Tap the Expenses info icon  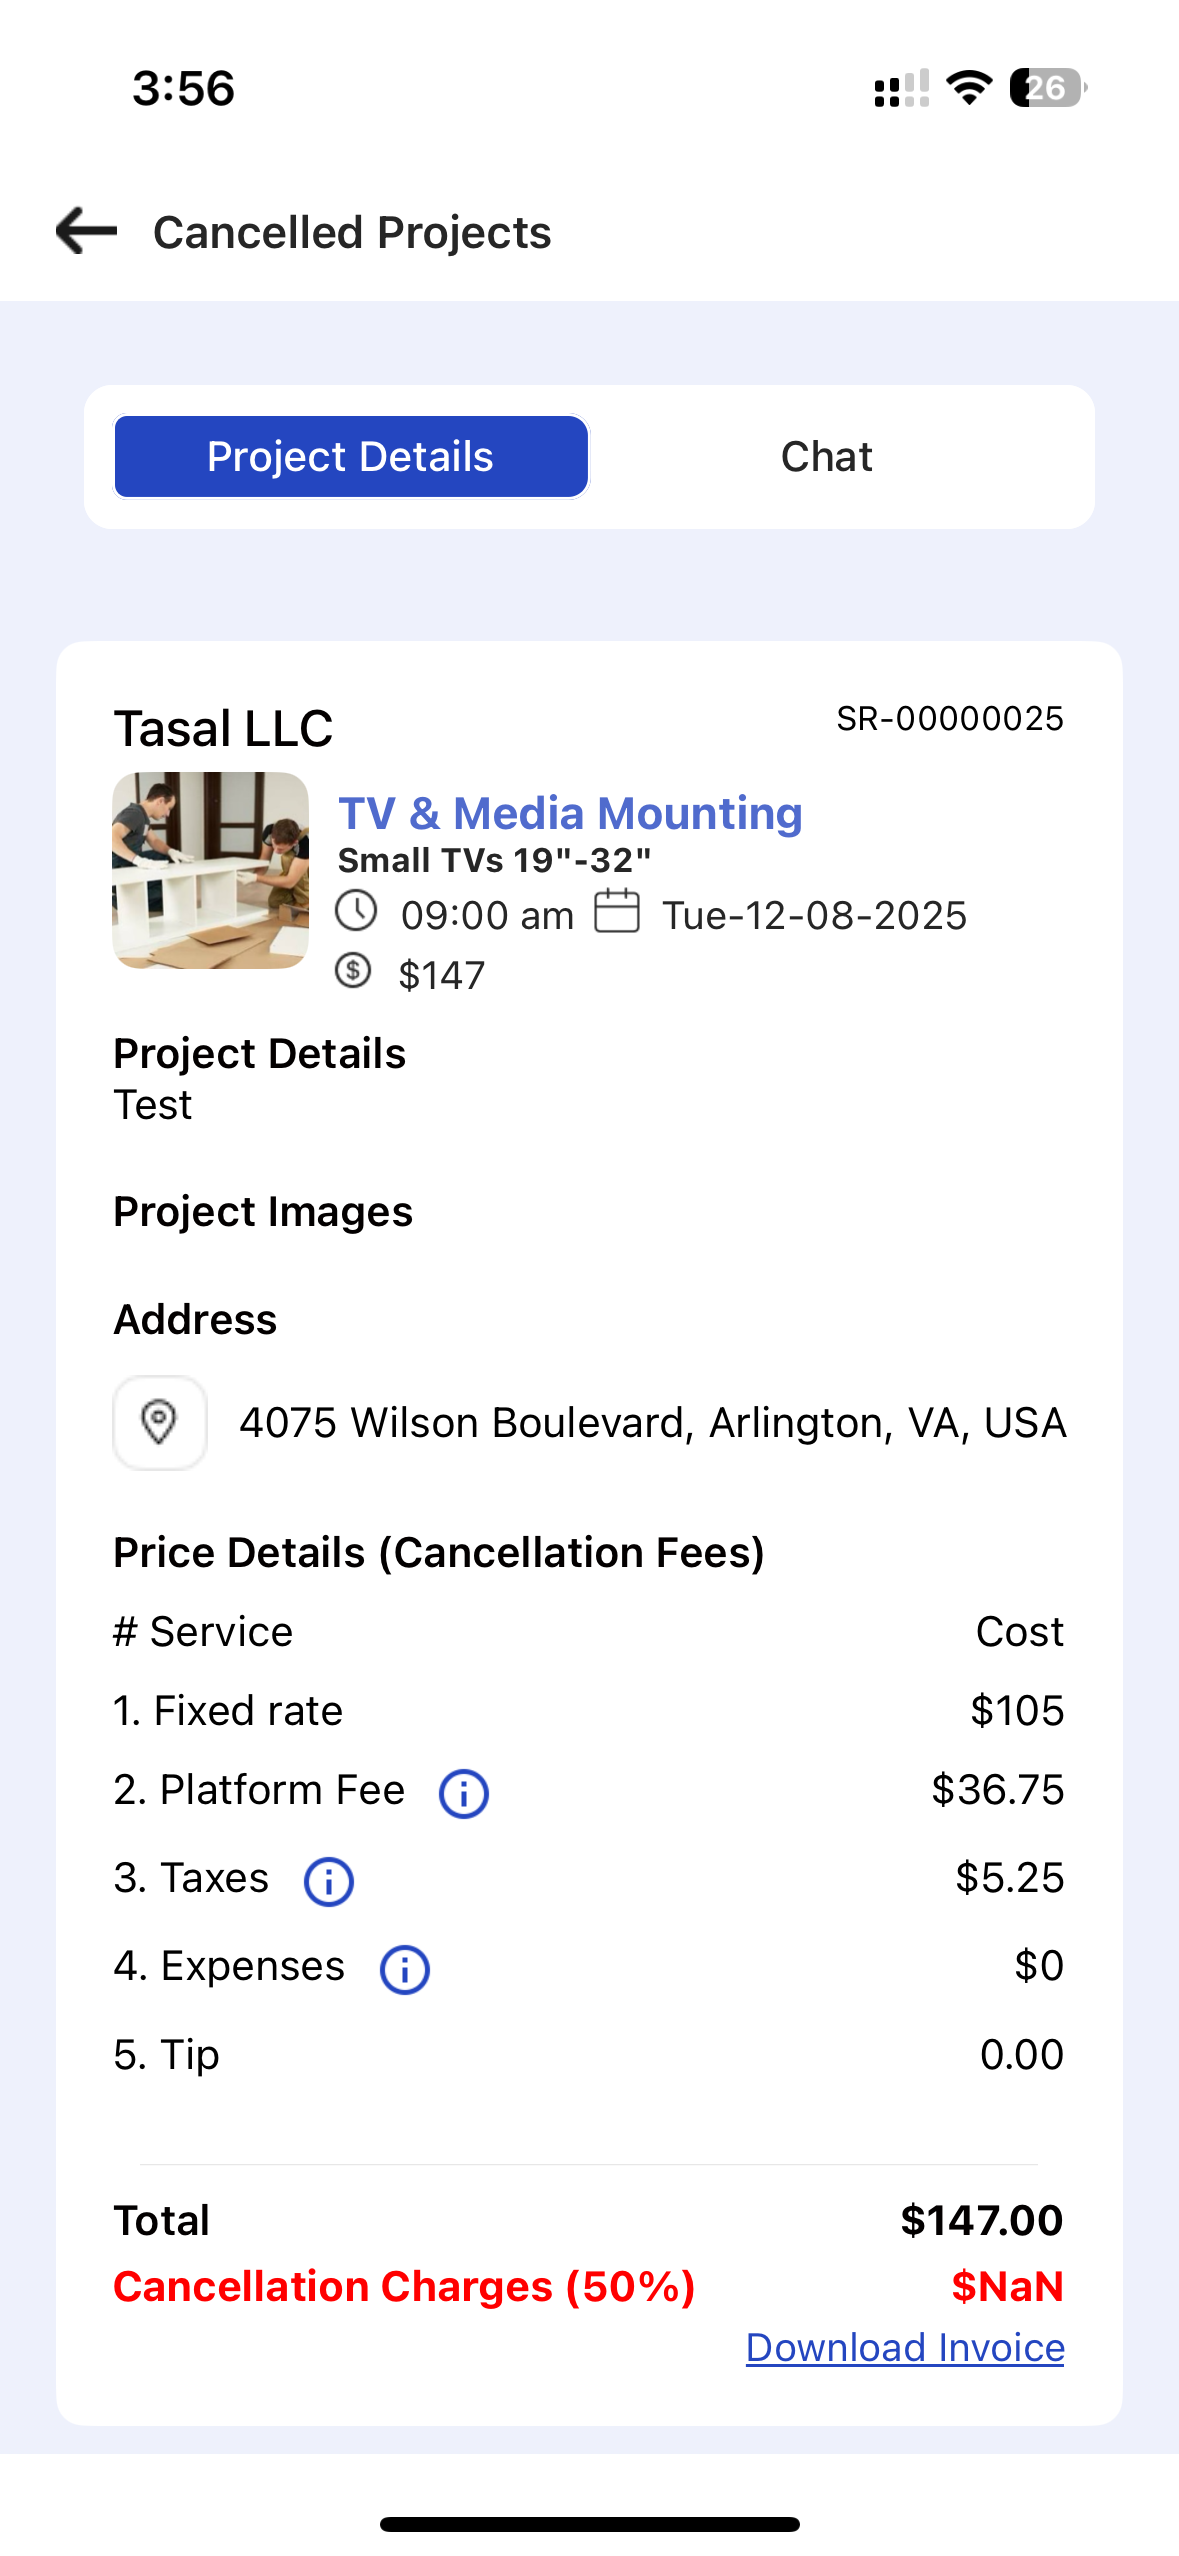coord(405,1970)
